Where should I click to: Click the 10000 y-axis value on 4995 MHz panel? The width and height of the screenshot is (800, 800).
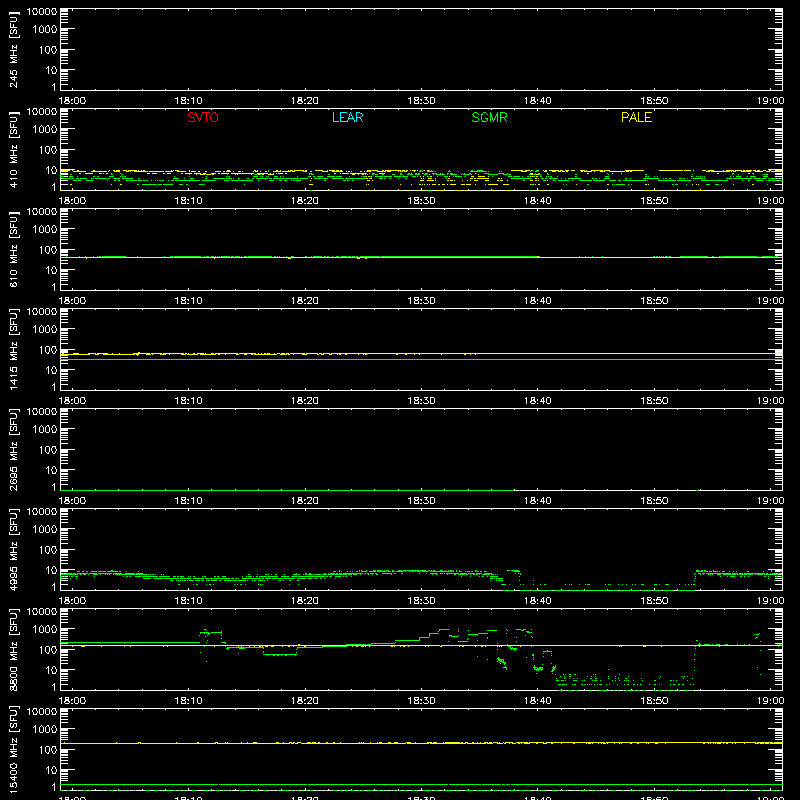[42, 512]
